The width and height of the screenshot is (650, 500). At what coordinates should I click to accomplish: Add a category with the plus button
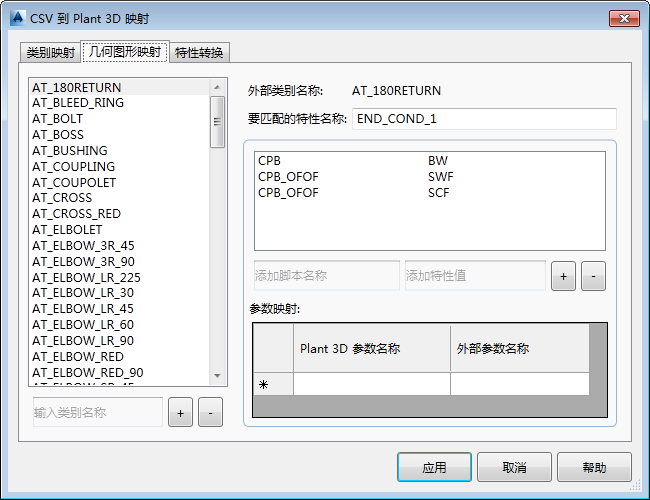(x=180, y=413)
